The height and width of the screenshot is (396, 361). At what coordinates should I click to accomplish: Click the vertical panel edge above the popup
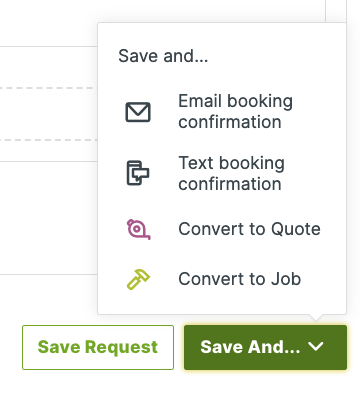(x=326, y=11)
